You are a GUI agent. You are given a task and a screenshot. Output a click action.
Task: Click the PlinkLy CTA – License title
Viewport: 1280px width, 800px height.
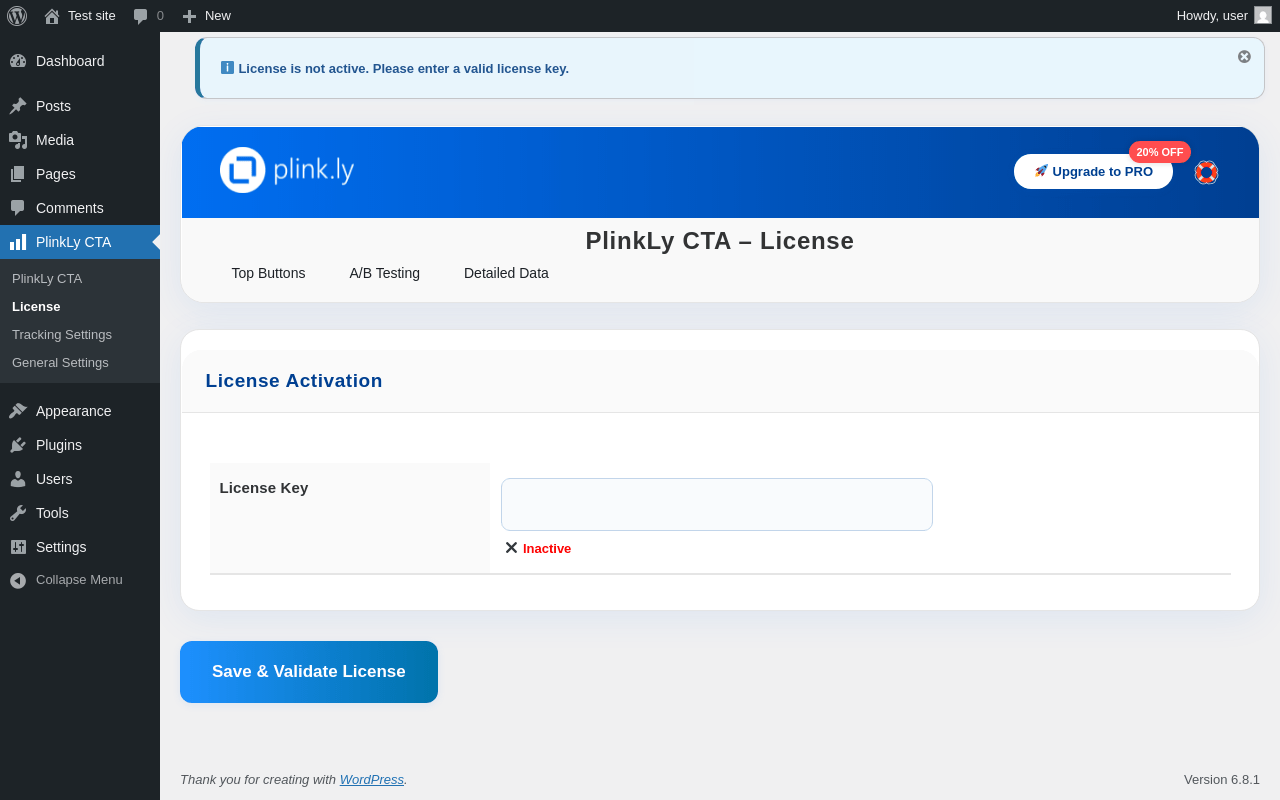point(720,241)
